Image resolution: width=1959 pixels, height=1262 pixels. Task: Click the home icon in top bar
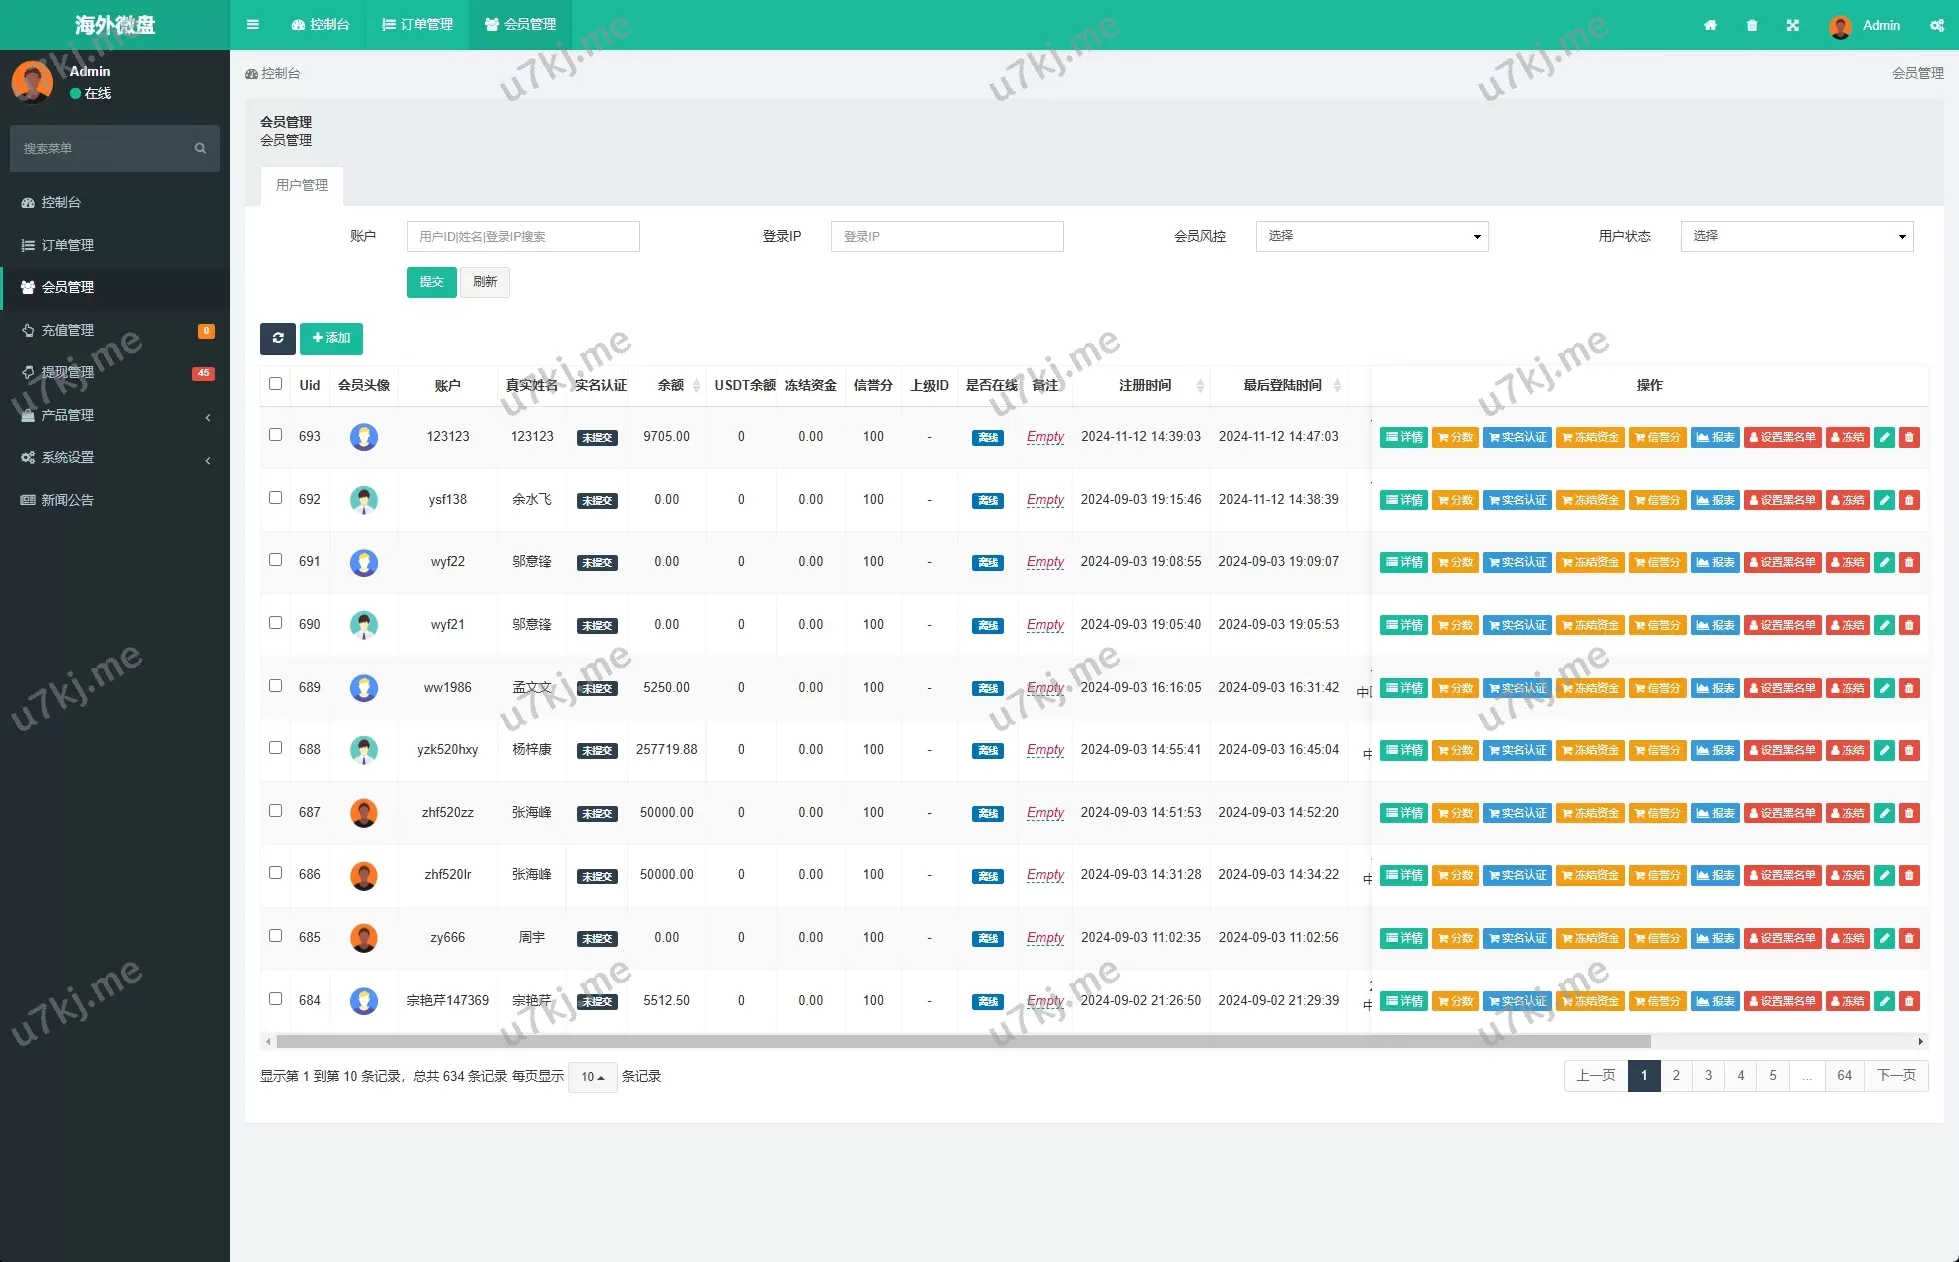coord(1710,25)
